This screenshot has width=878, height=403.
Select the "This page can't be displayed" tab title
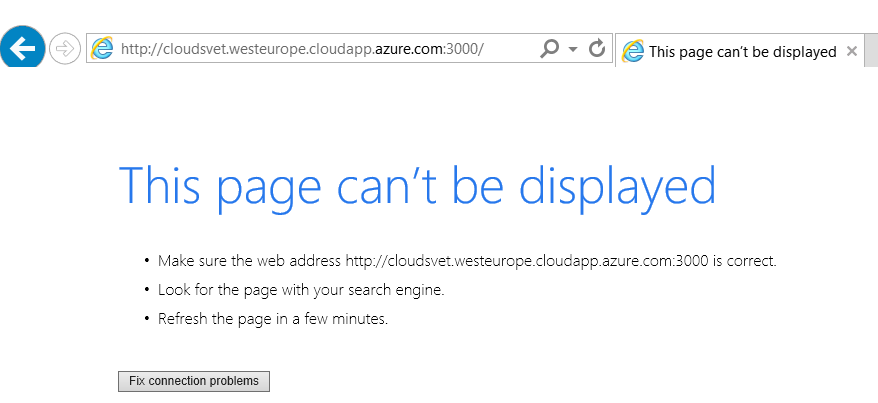742,52
